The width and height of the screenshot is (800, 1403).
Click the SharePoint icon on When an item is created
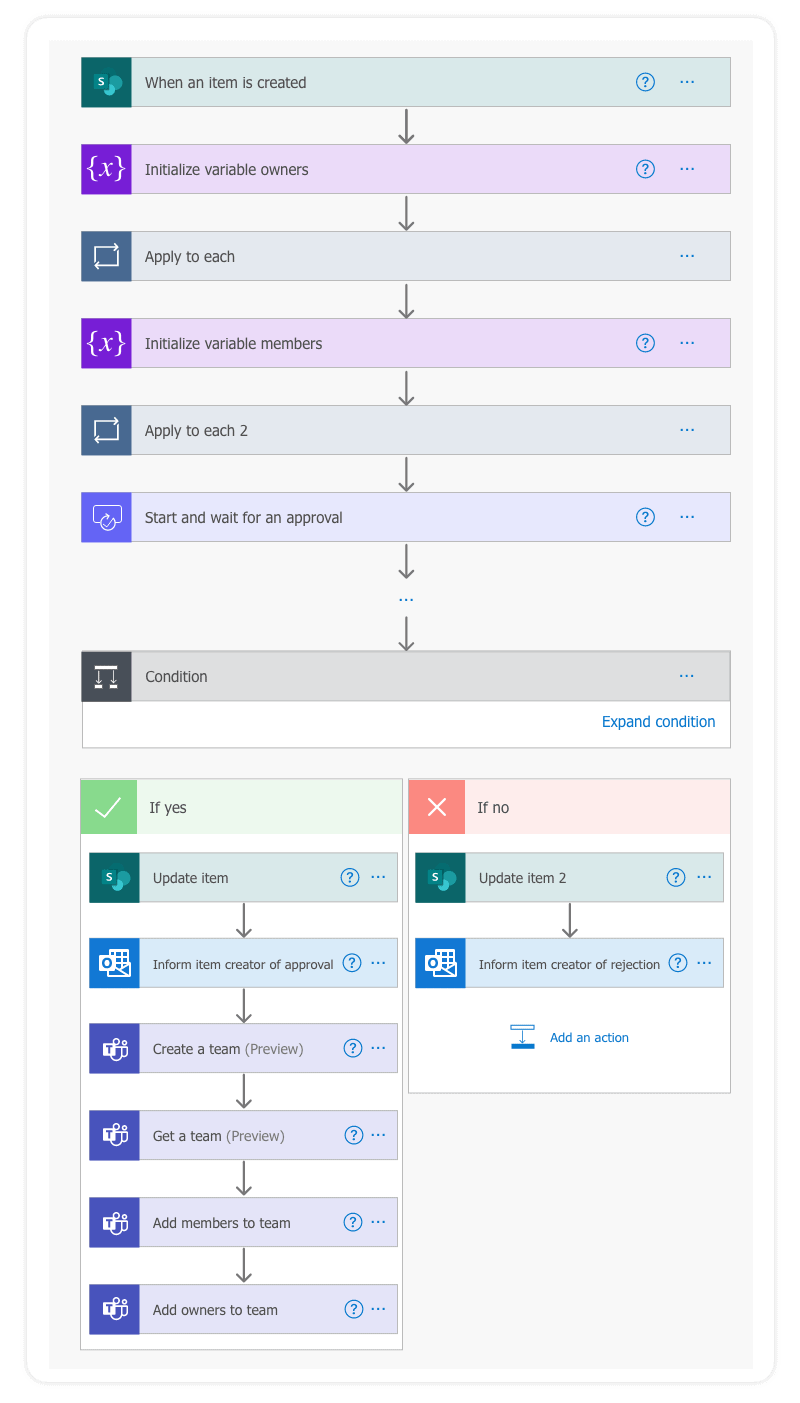point(105,82)
